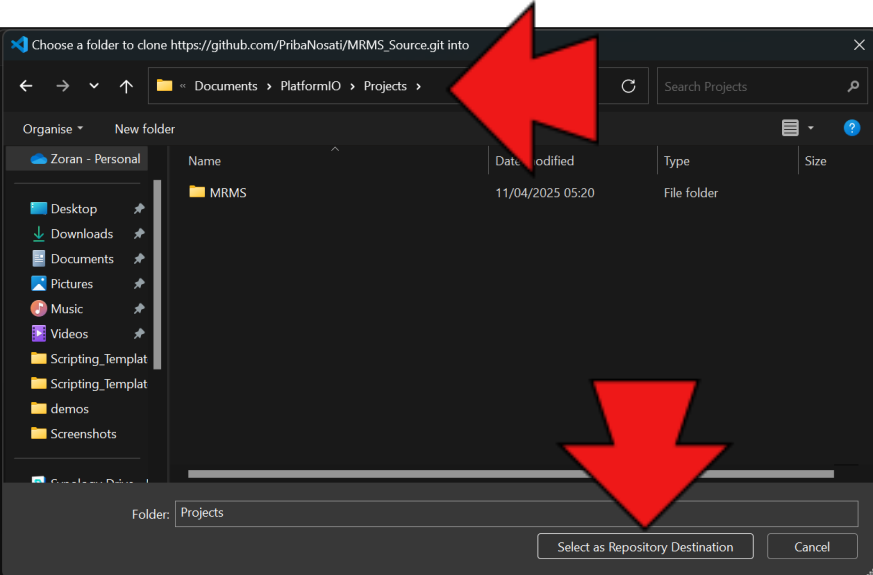Click the horizontal scrollbar of file list

point(510,473)
